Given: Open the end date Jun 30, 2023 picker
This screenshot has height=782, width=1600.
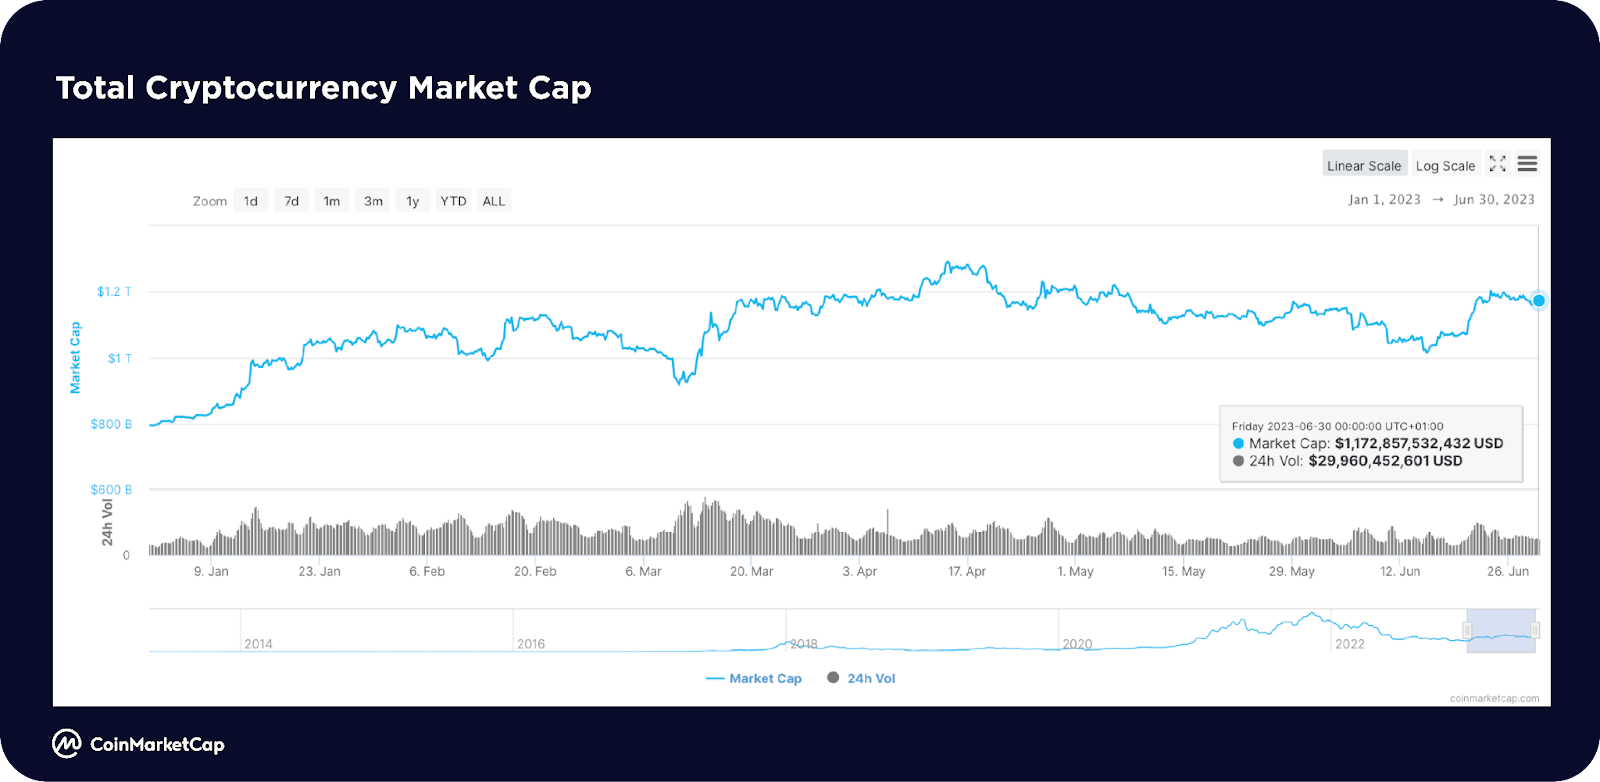Looking at the screenshot, I should 1493,199.
